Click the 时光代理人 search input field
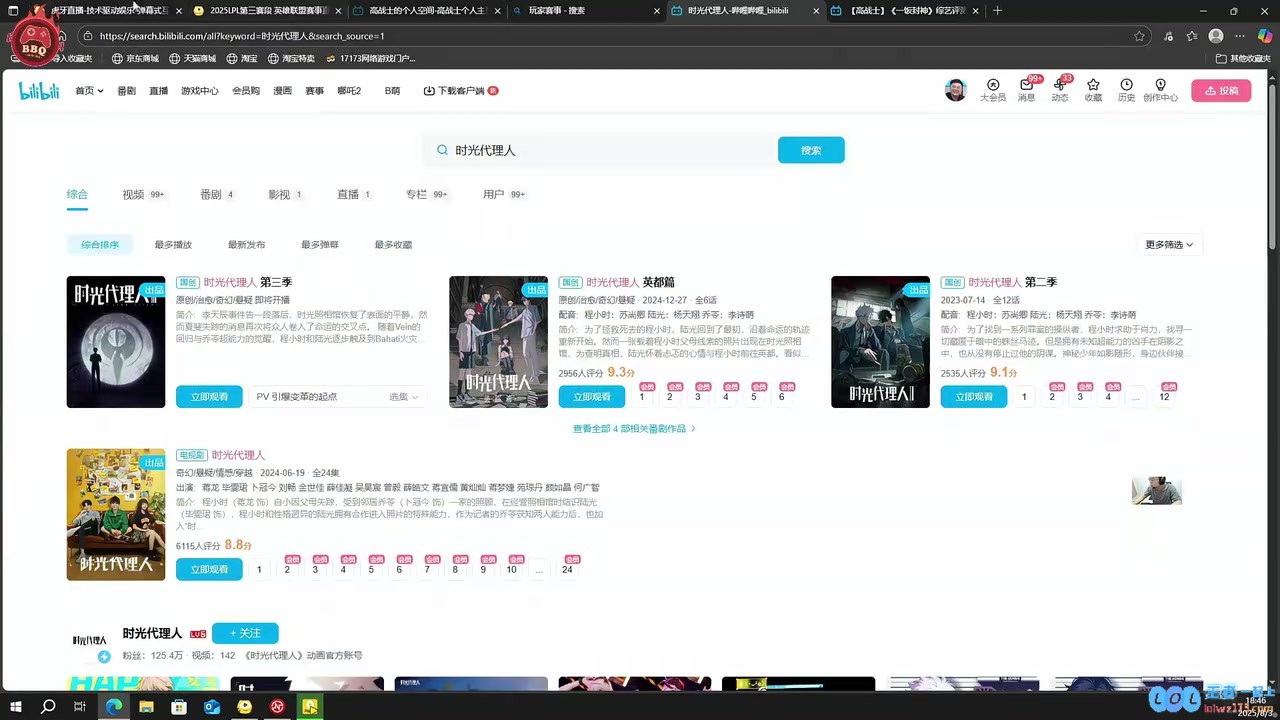The image size is (1280, 720). click(610, 150)
